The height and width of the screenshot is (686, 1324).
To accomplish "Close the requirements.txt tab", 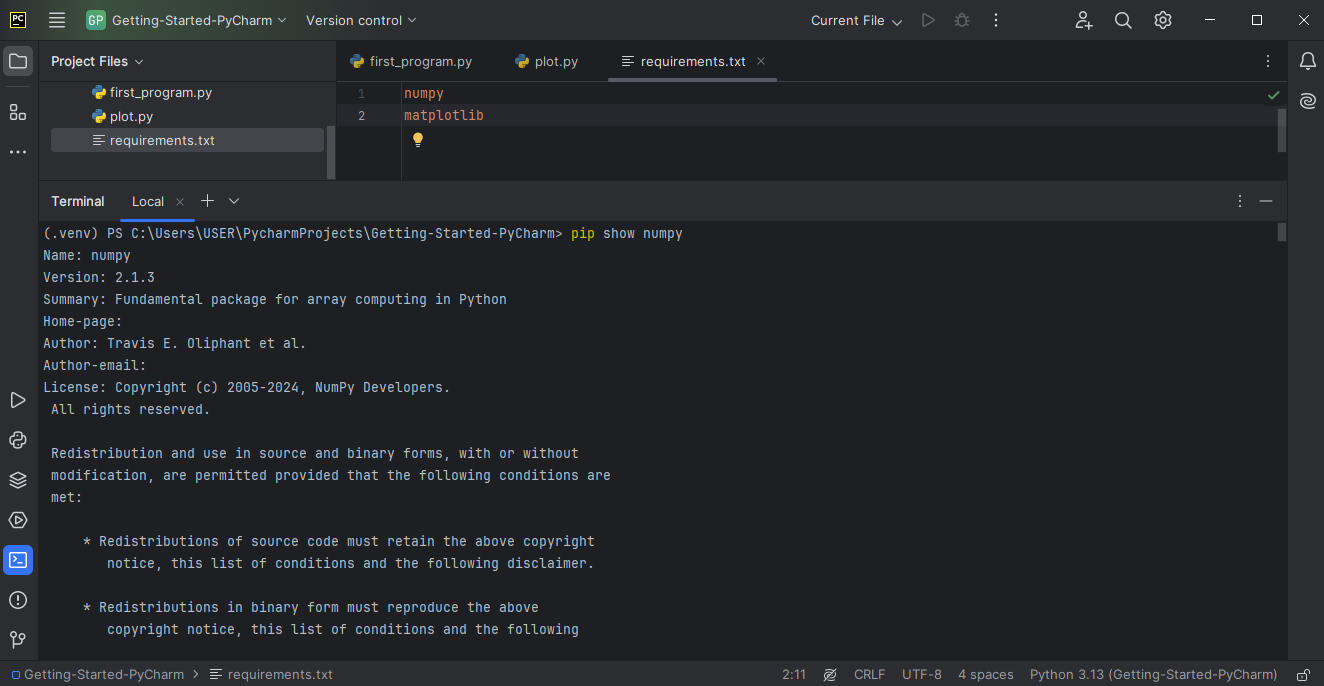I will tap(761, 61).
